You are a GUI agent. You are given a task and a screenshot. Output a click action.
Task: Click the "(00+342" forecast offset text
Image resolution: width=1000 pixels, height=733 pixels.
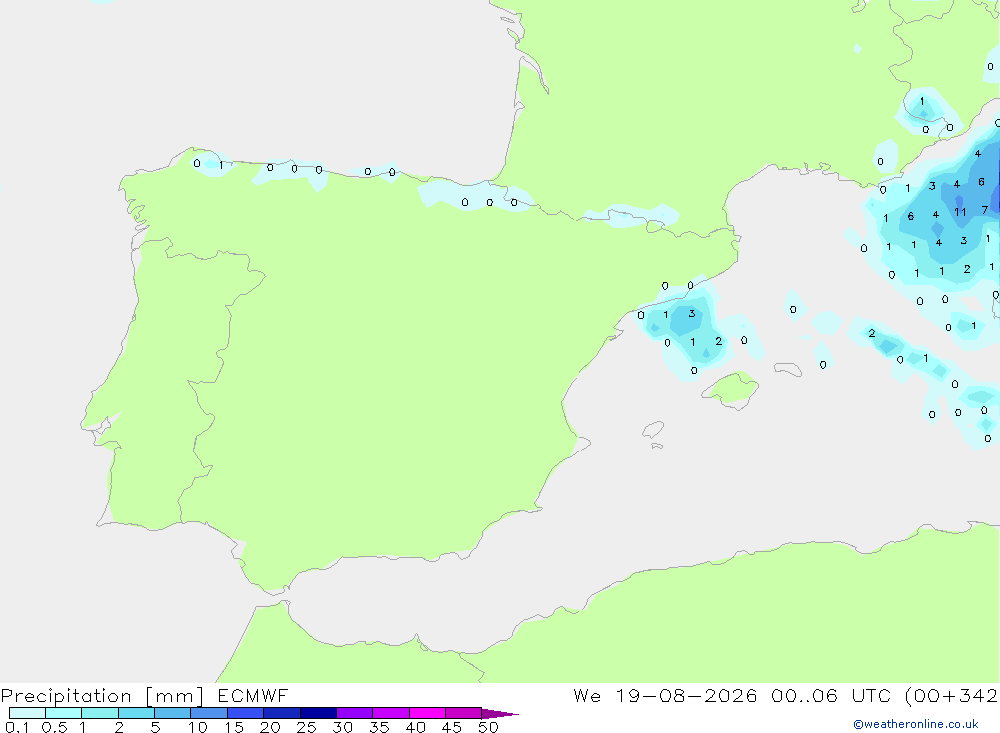[952, 695]
